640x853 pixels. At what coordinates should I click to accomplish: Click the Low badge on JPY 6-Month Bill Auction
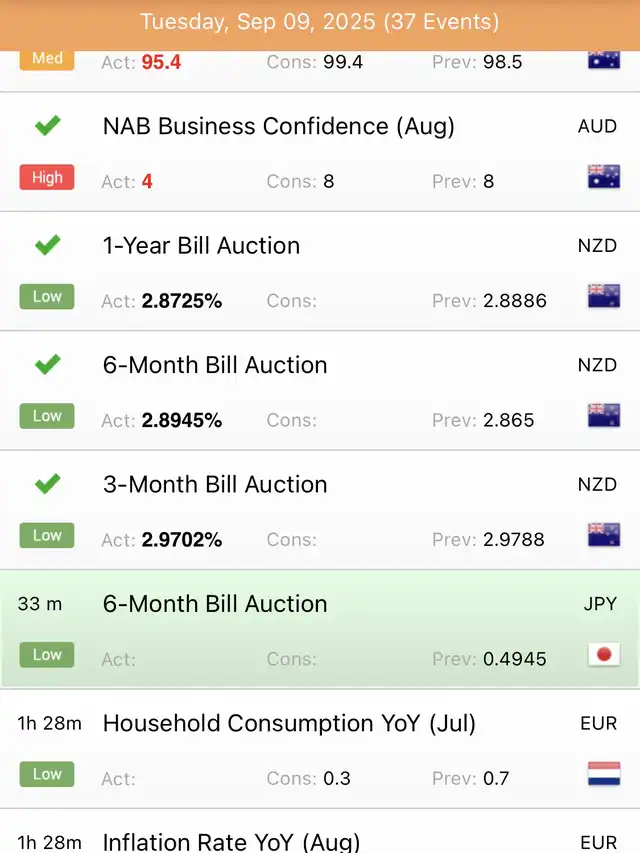[x=47, y=655]
